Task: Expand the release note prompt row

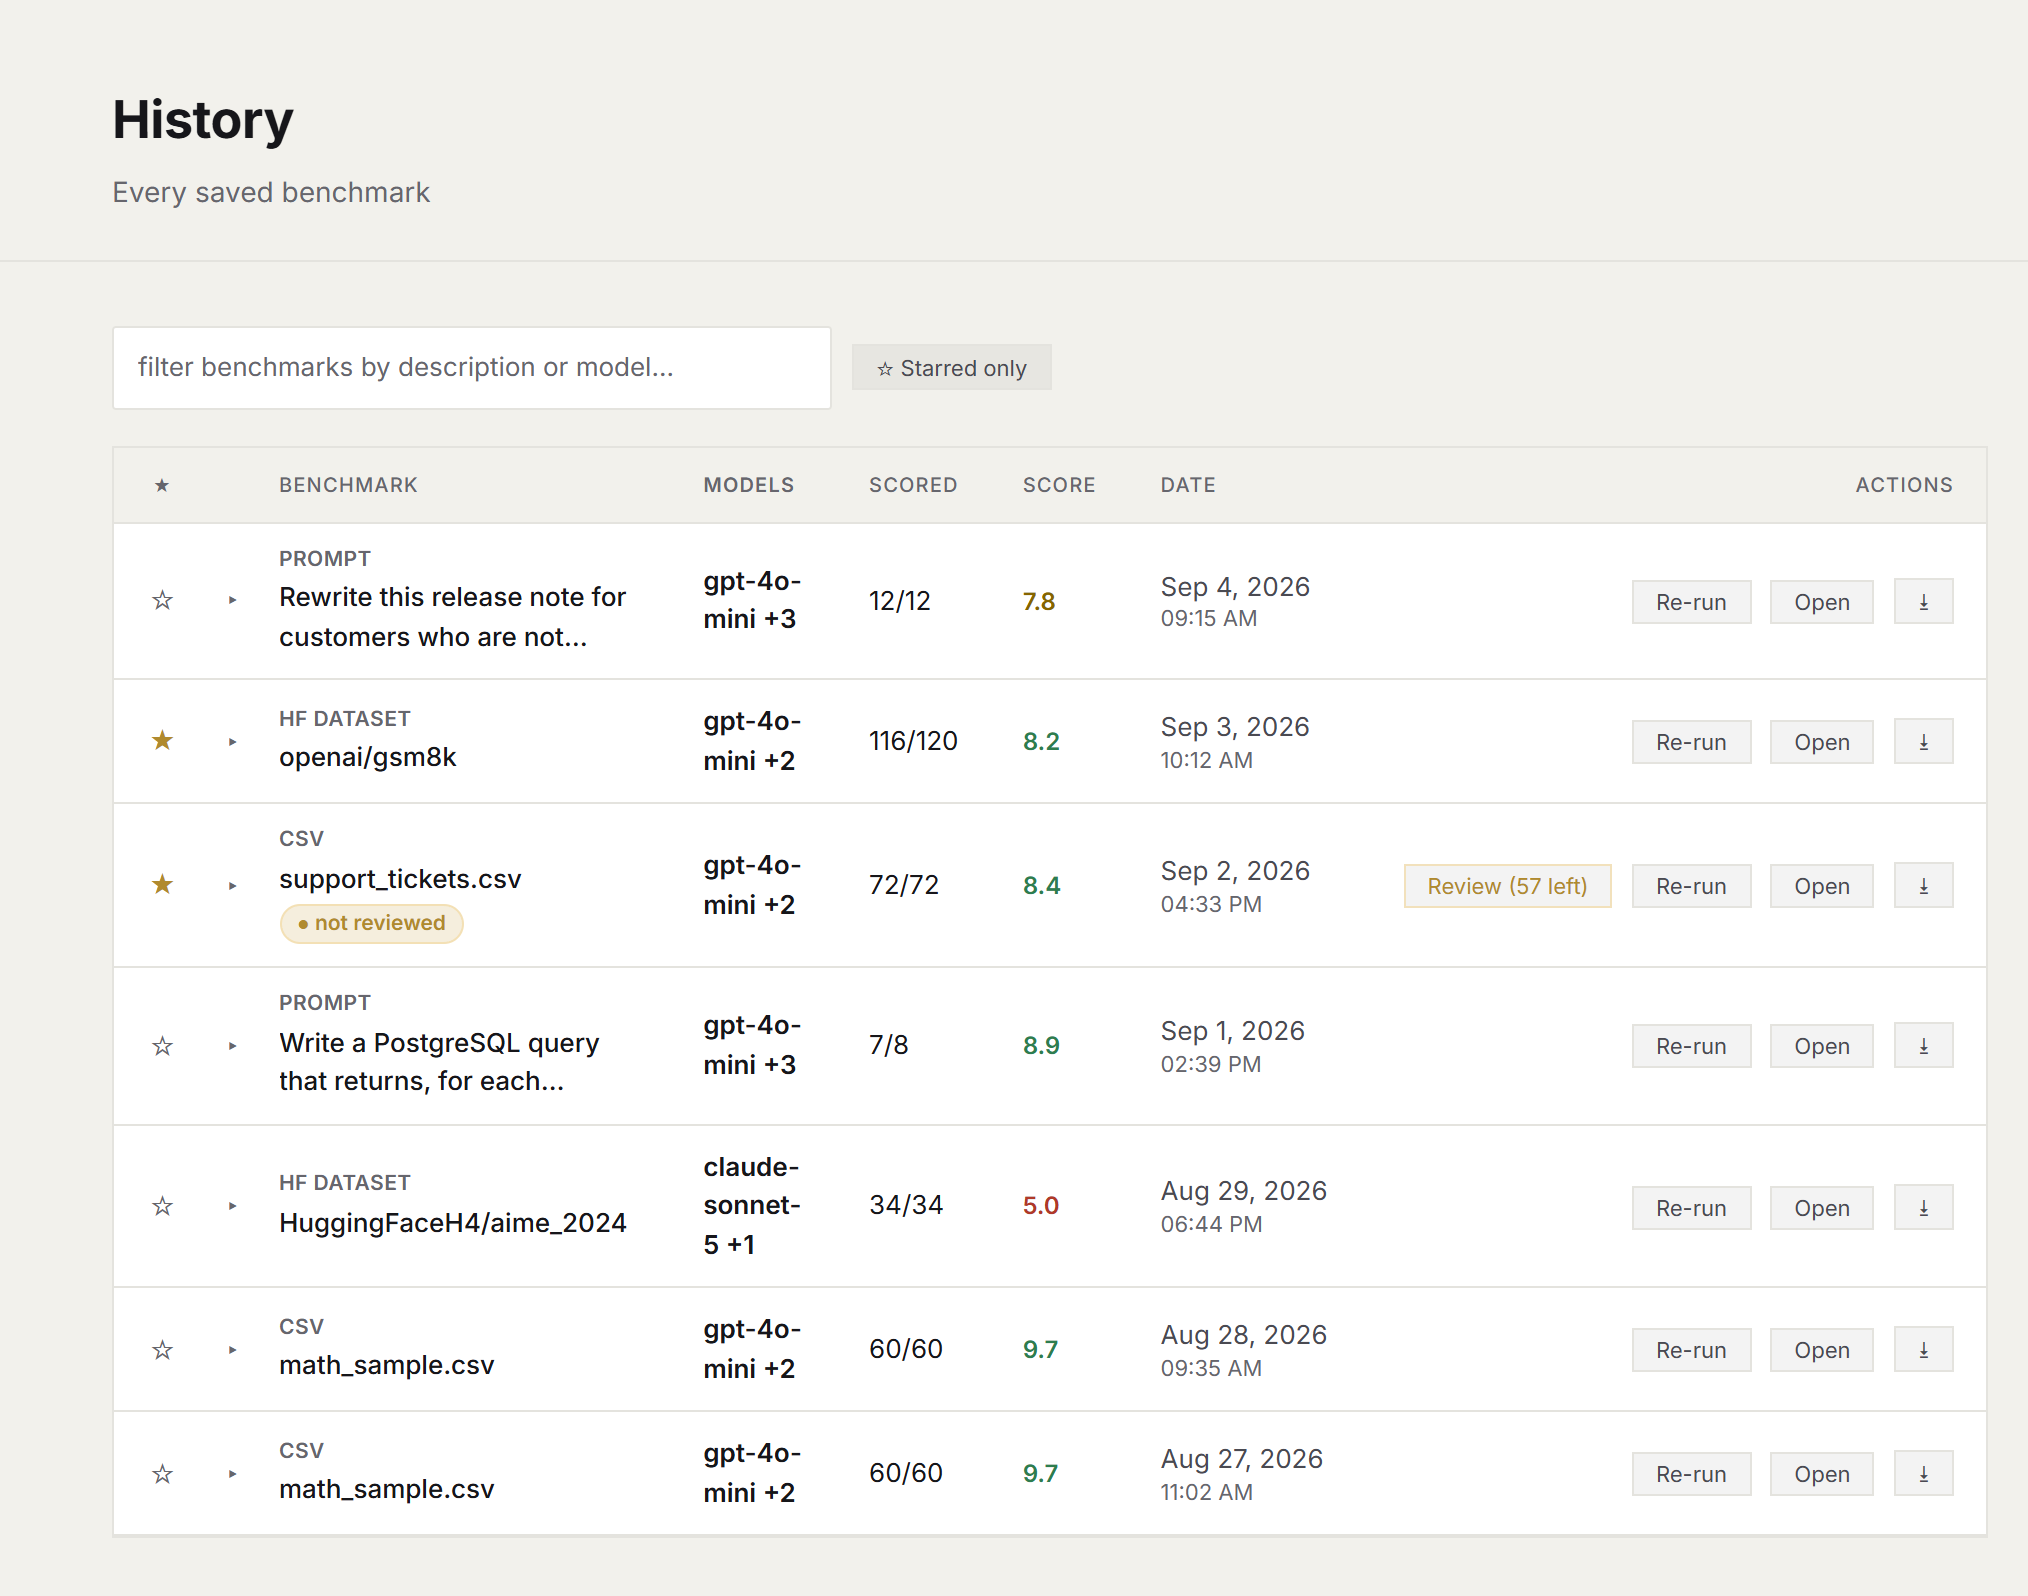Action: (x=232, y=600)
